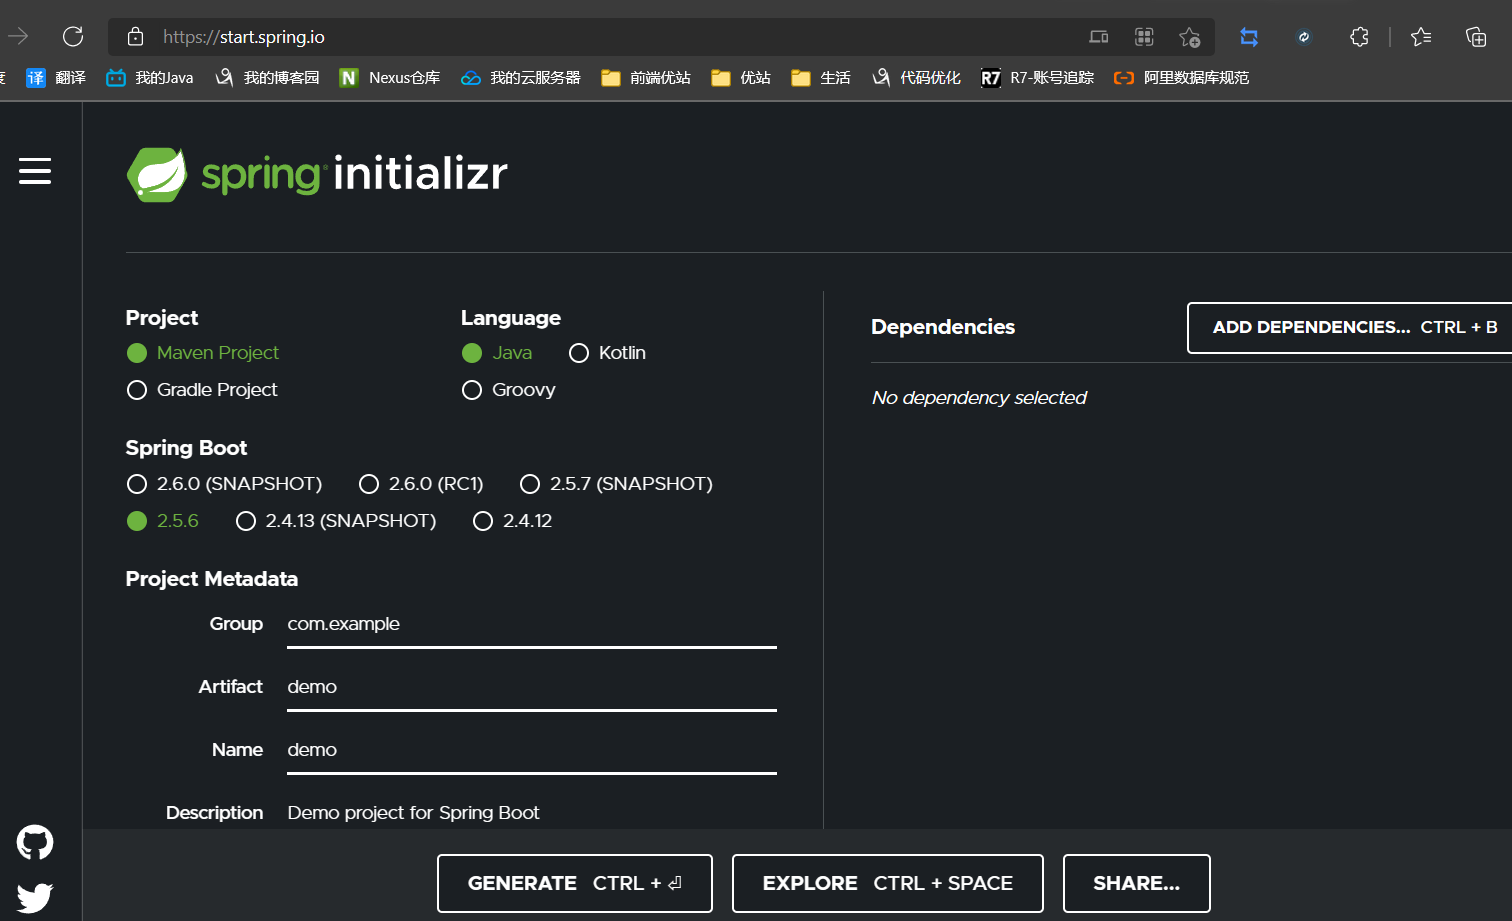Open the Twitter link icon
The width and height of the screenshot is (1512, 921).
click(35, 897)
